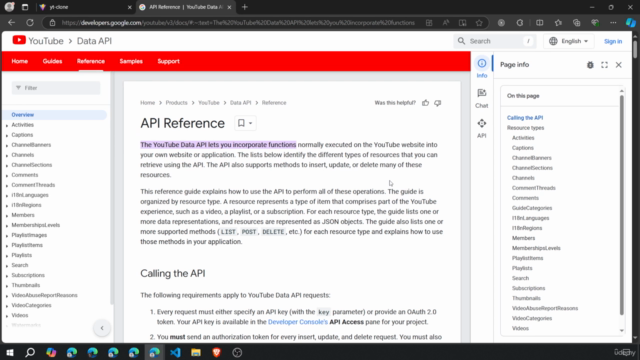The width and height of the screenshot is (640, 360).
Task: Expand the Captions tree item
Action: tap(7, 135)
